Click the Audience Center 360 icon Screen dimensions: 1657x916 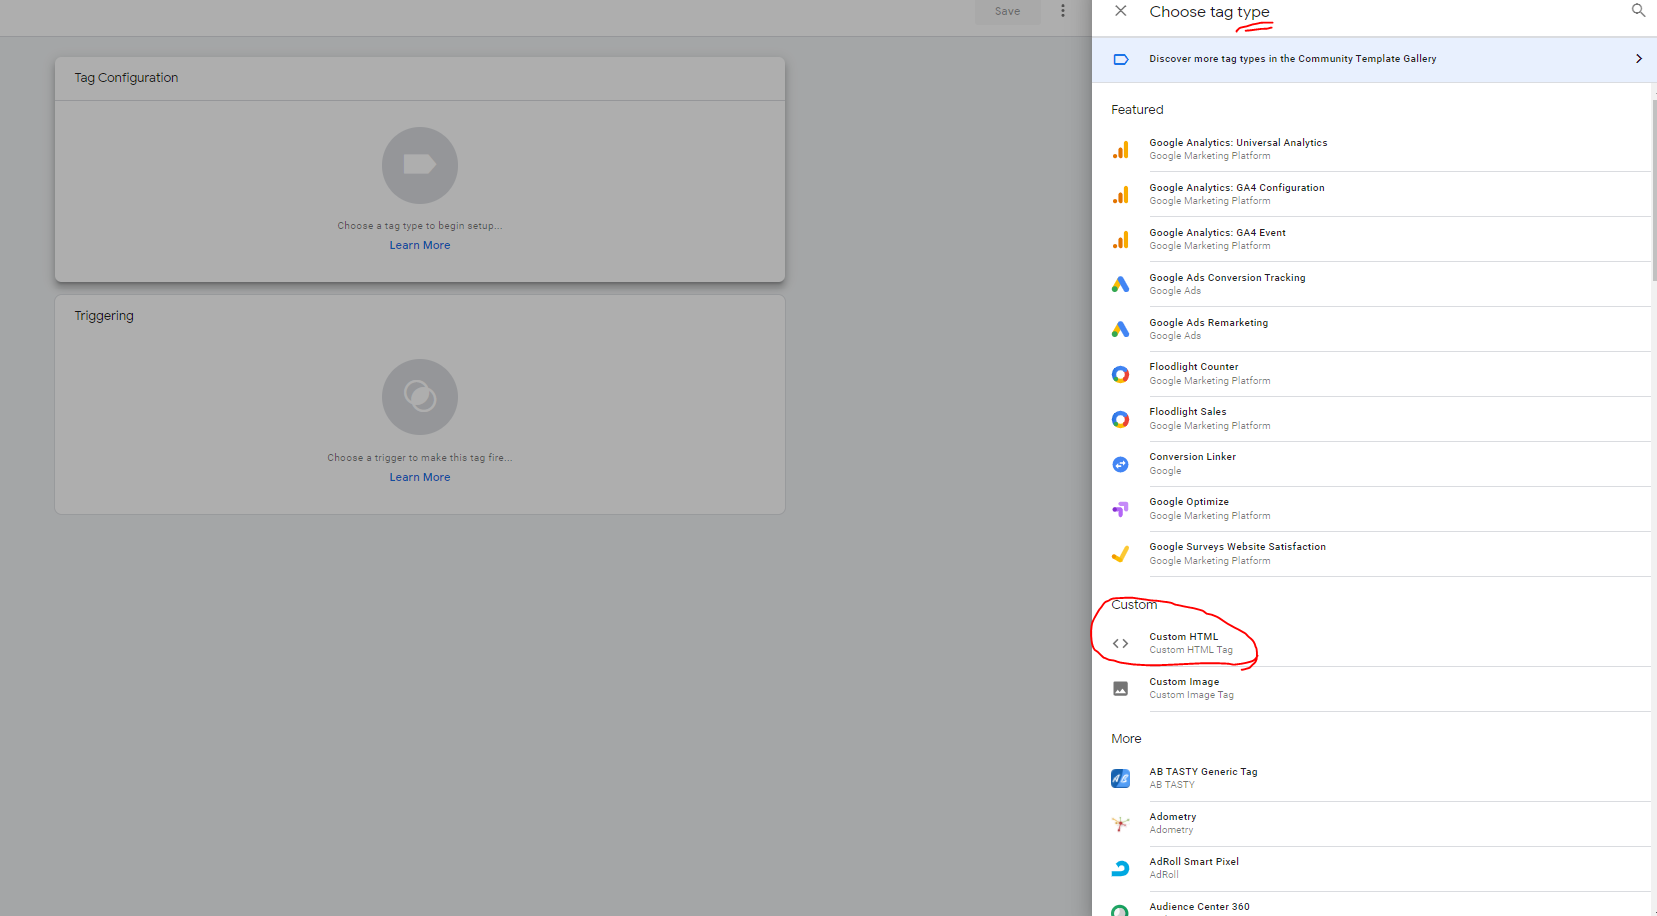tap(1120, 910)
